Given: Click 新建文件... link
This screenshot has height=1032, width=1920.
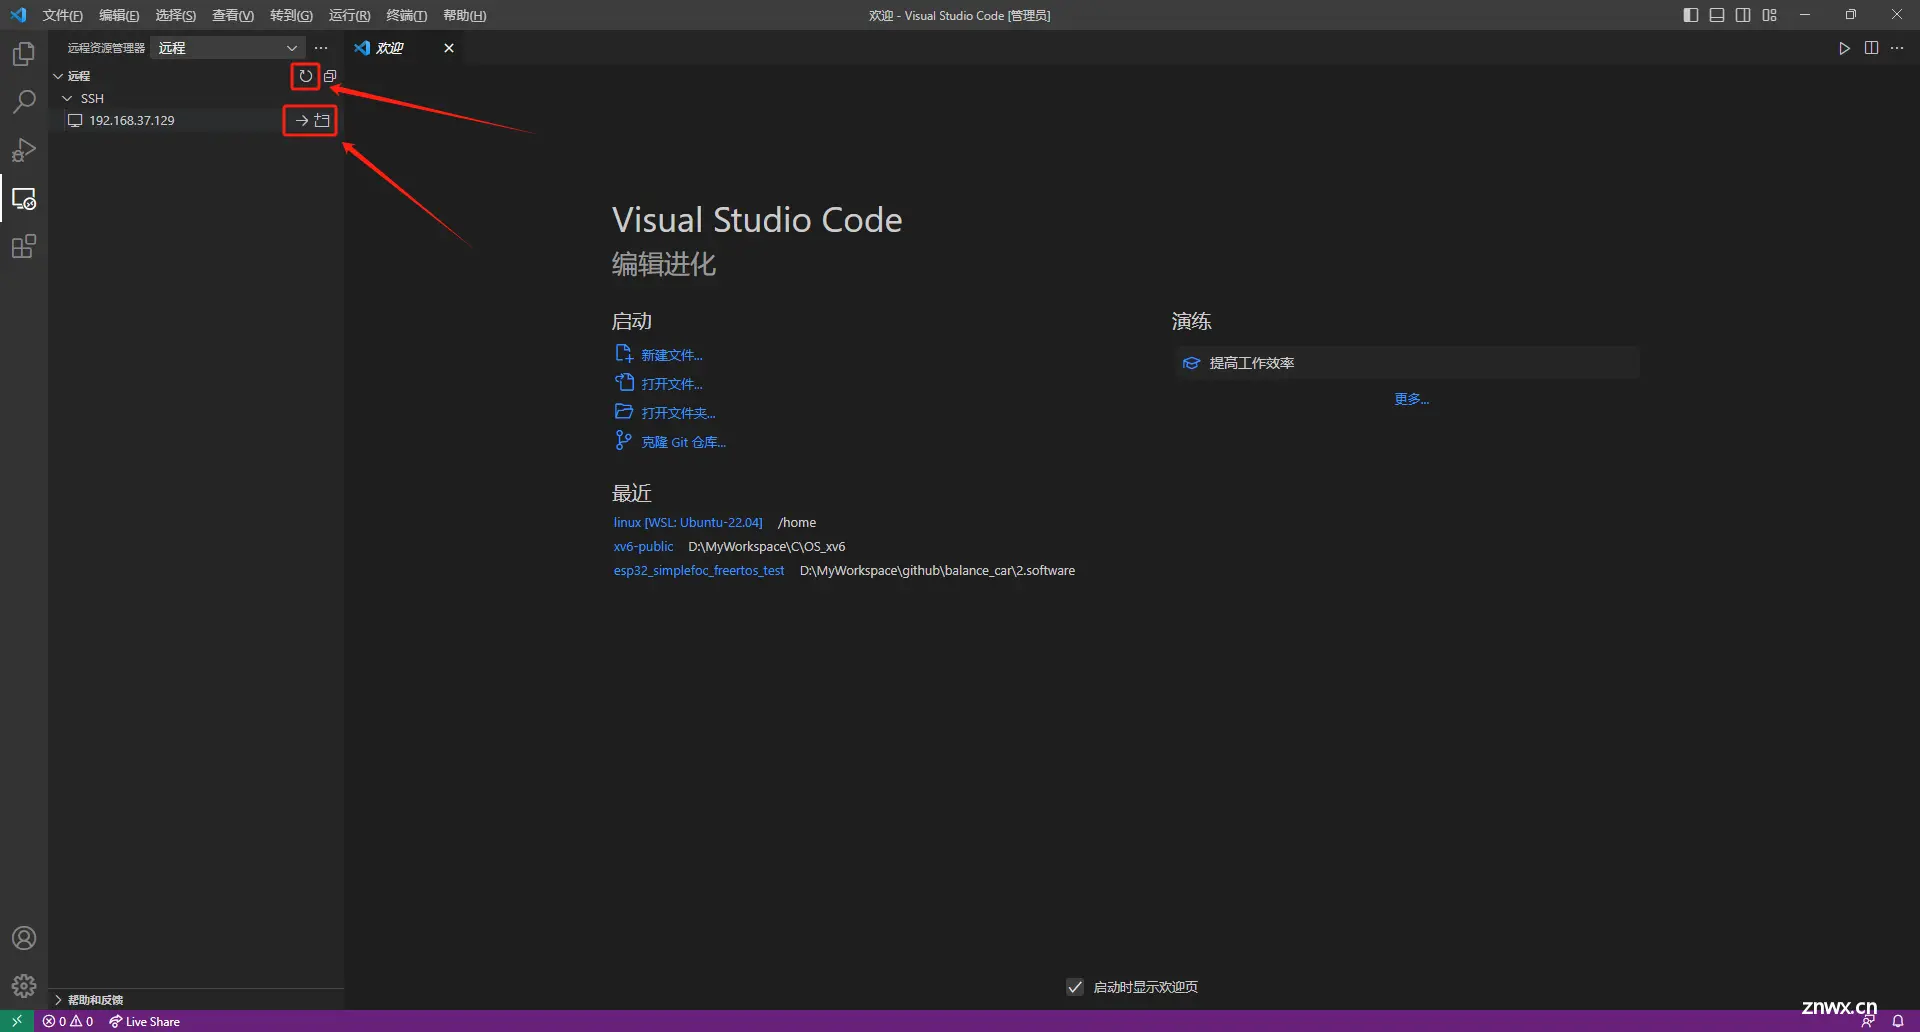Looking at the screenshot, I should pyautogui.click(x=671, y=355).
